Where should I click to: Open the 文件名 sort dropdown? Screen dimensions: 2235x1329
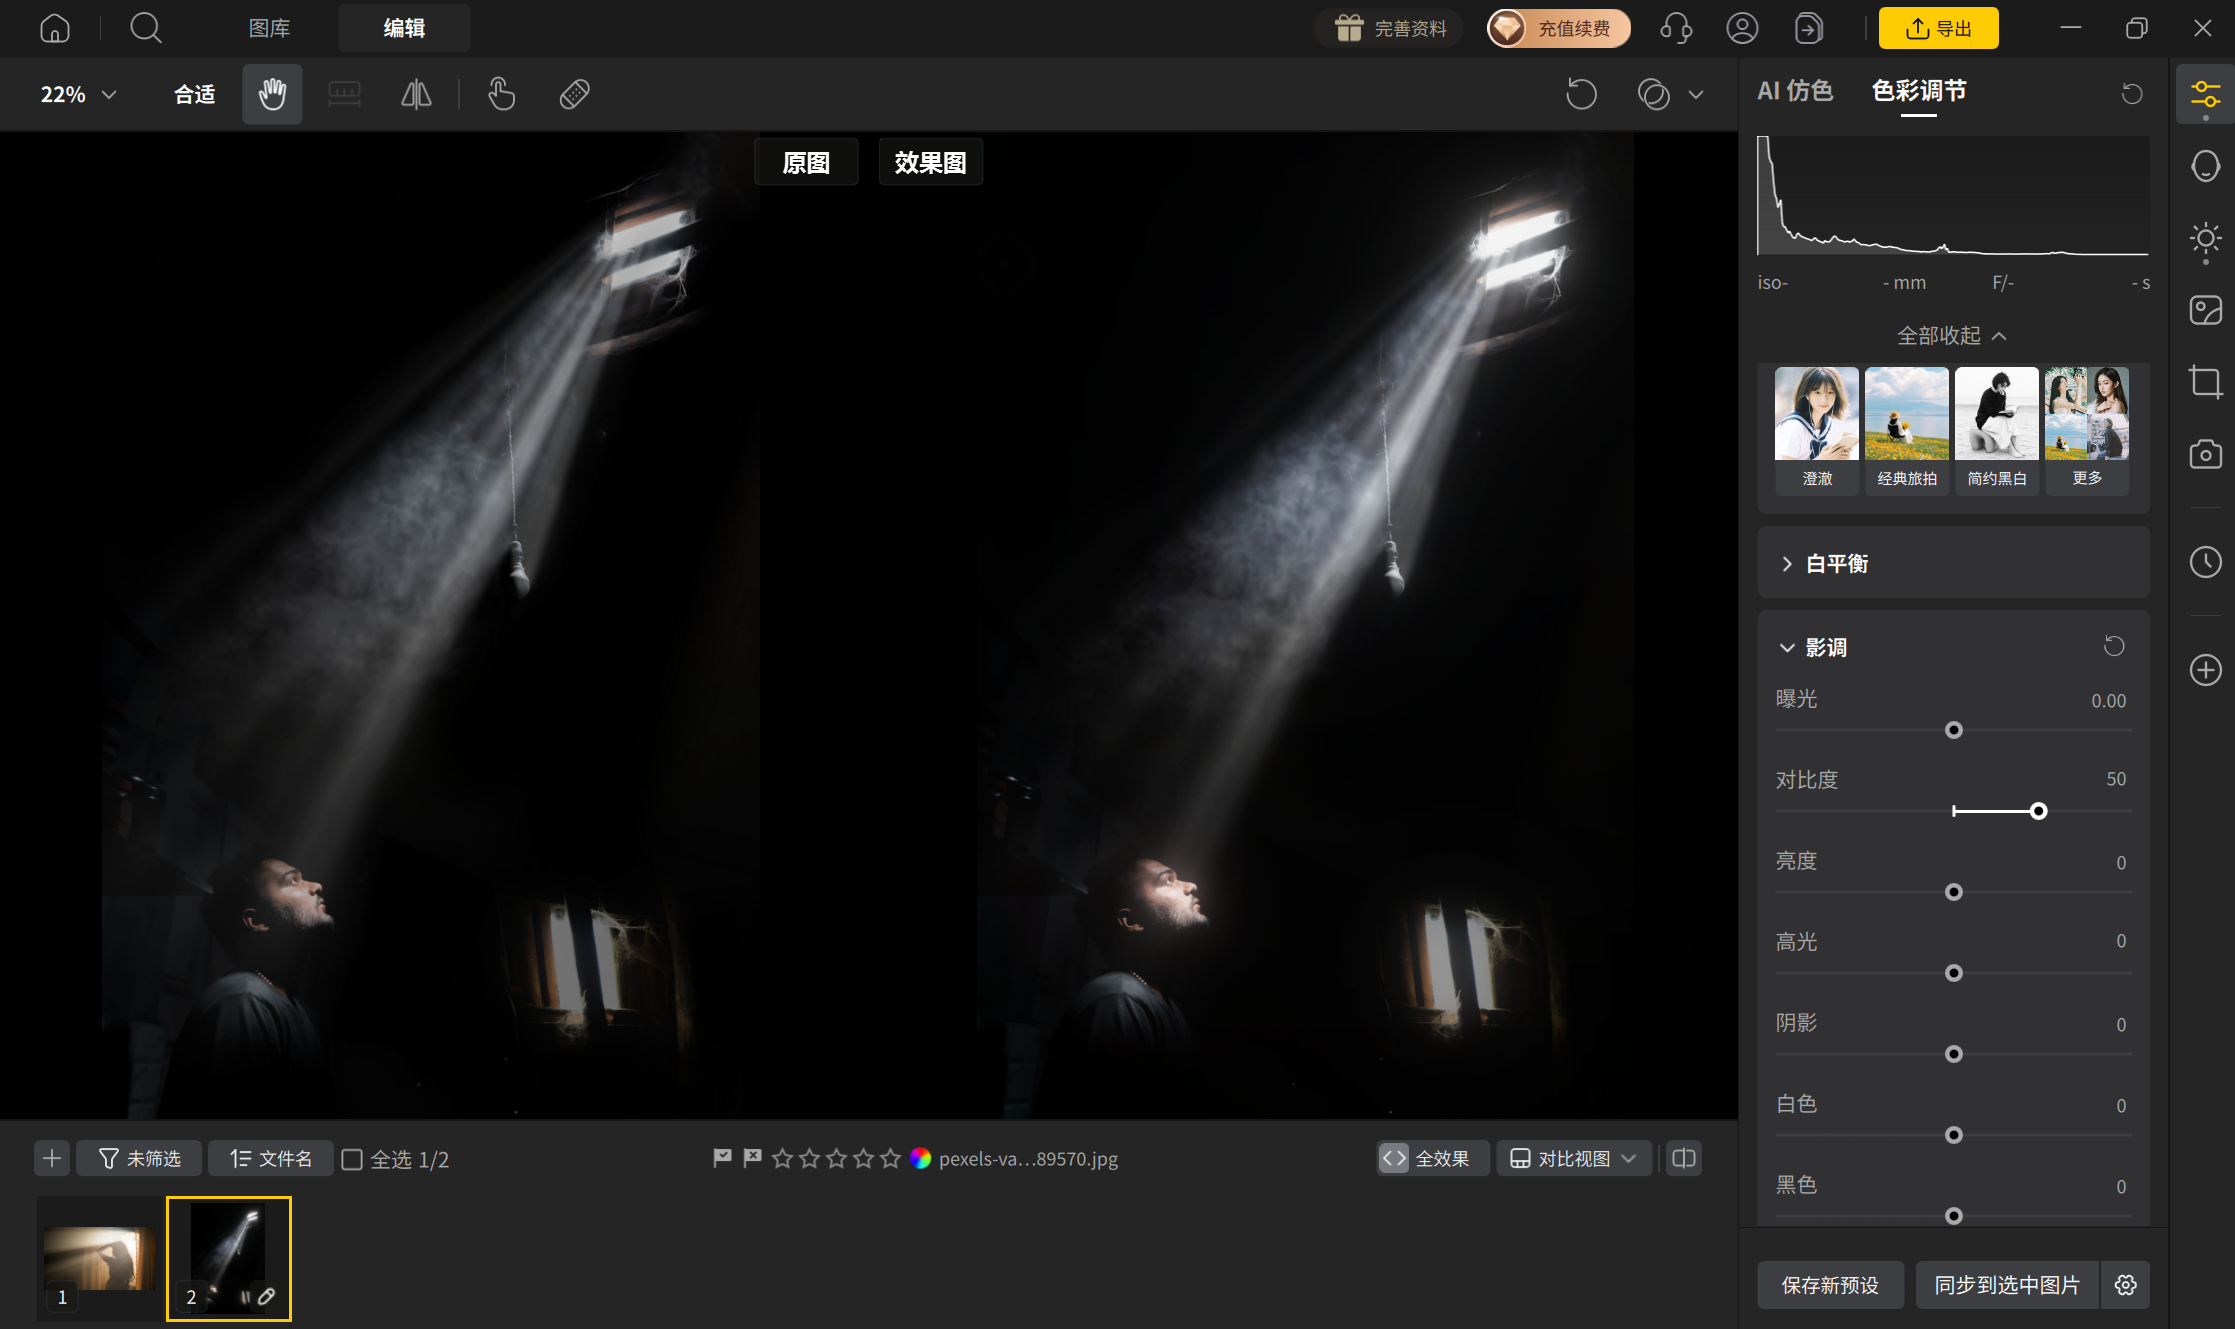270,1159
